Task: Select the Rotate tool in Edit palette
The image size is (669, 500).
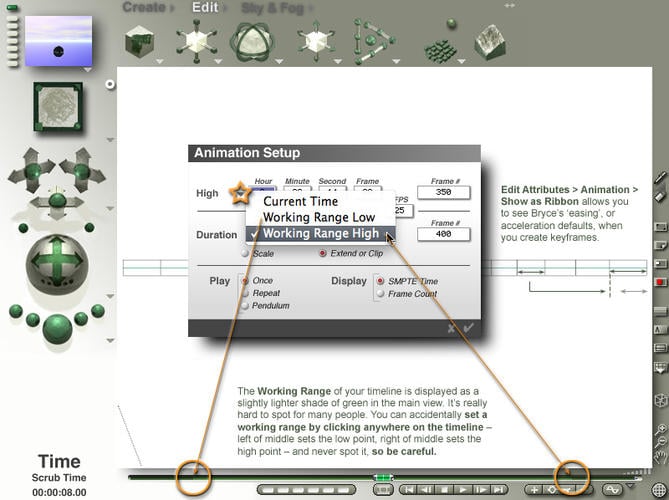Action: click(252, 42)
